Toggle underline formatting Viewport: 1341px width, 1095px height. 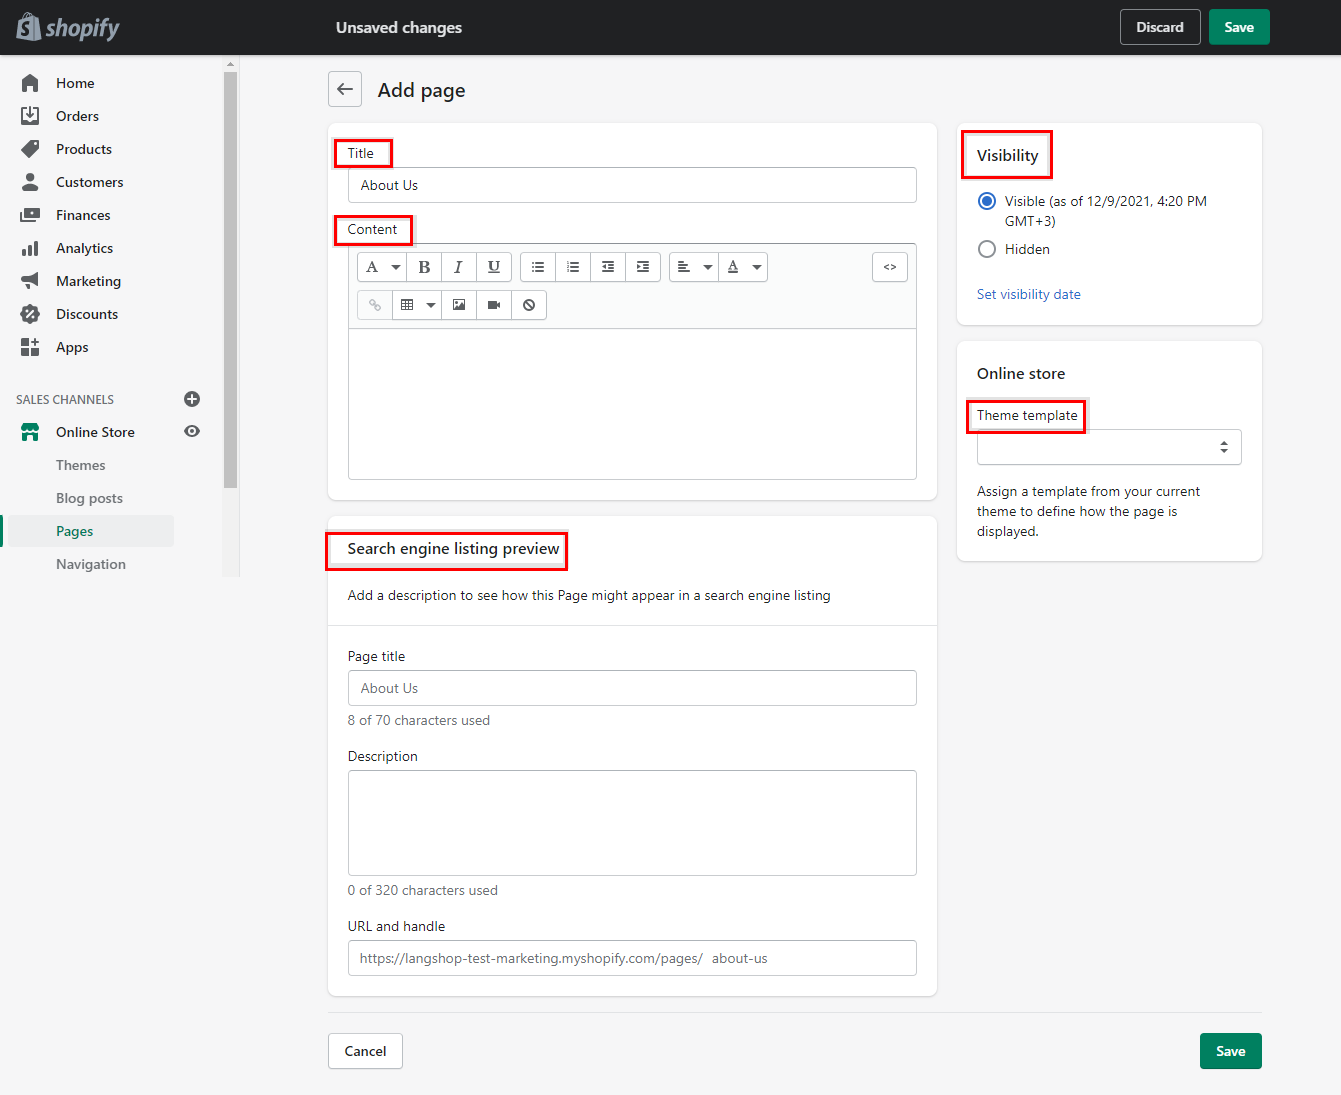coord(494,267)
